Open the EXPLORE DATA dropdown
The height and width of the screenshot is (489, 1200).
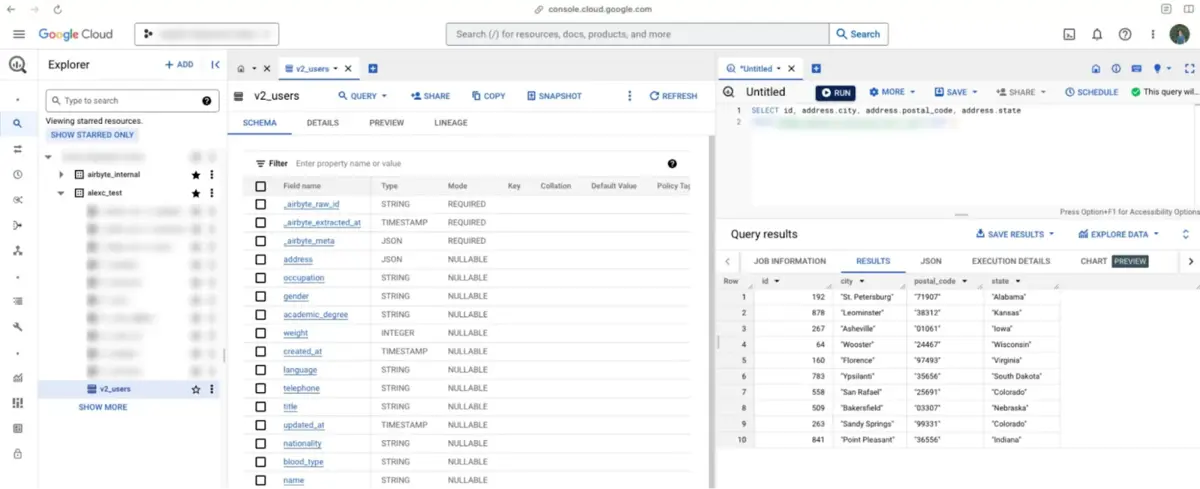tap(1118, 234)
